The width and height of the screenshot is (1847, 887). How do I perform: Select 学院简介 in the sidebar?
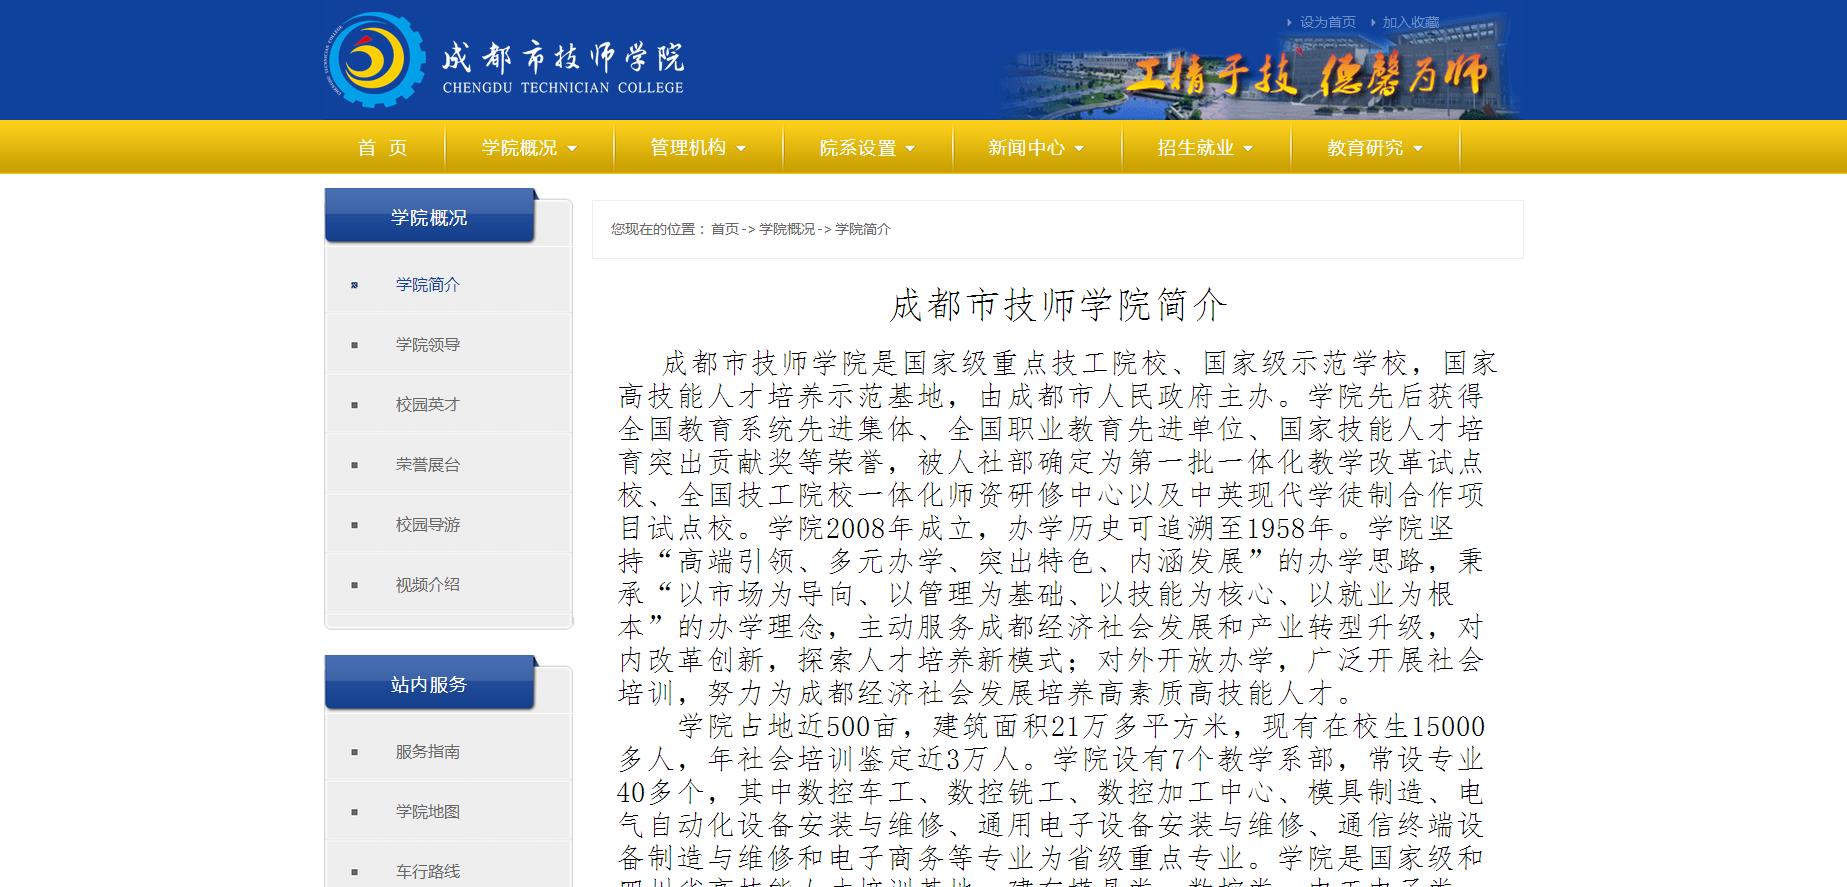(428, 285)
